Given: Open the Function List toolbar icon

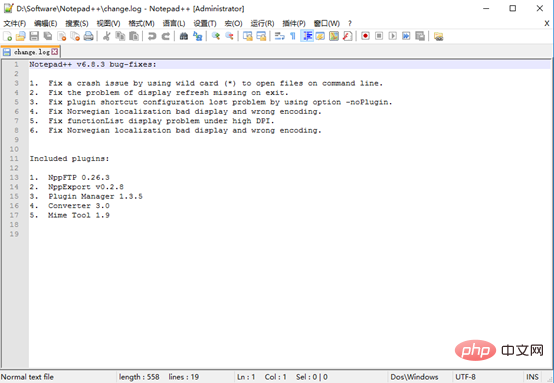Looking at the screenshot, I should coord(348,36).
